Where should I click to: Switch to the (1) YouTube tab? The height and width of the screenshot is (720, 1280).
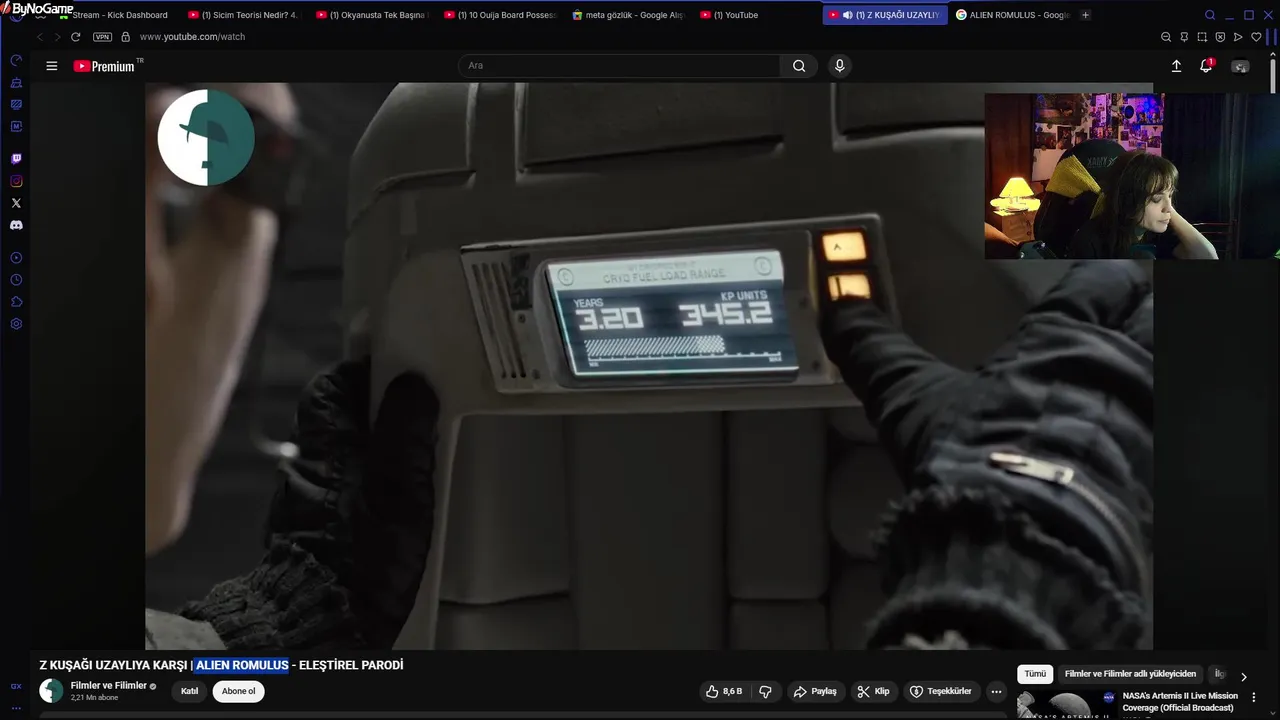click(x=755, y=15)
